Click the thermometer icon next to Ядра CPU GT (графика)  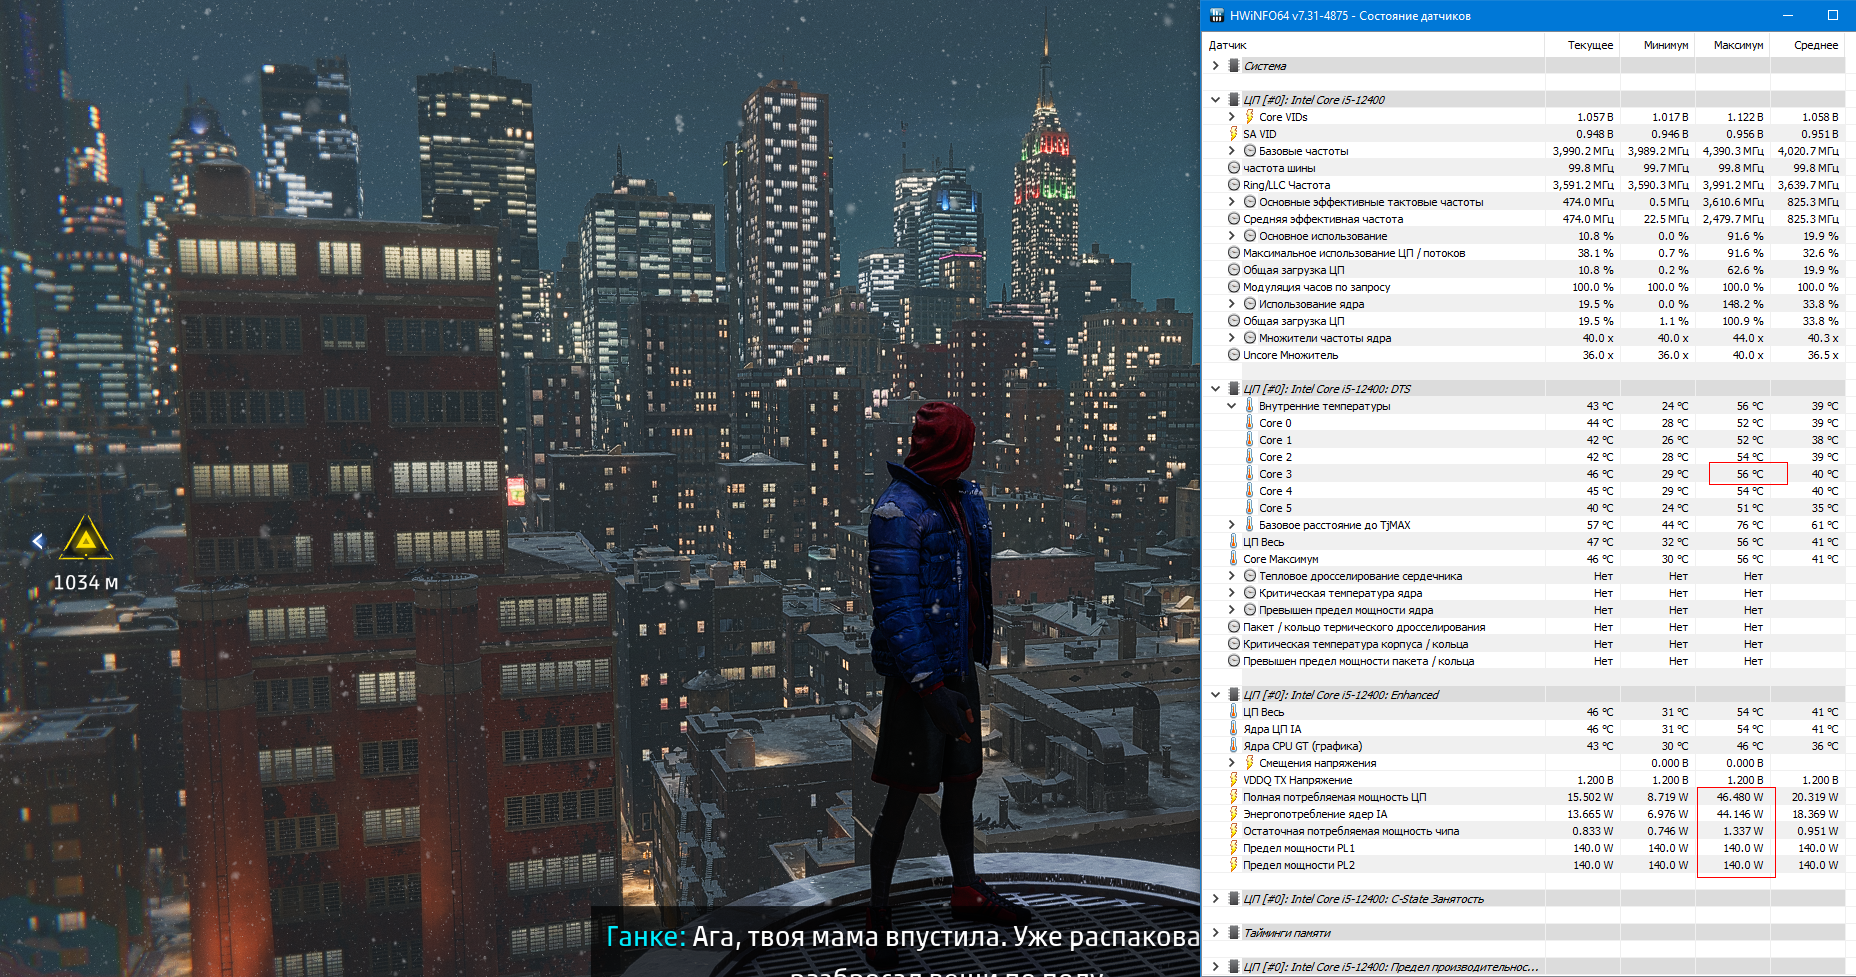point(1233,746)
